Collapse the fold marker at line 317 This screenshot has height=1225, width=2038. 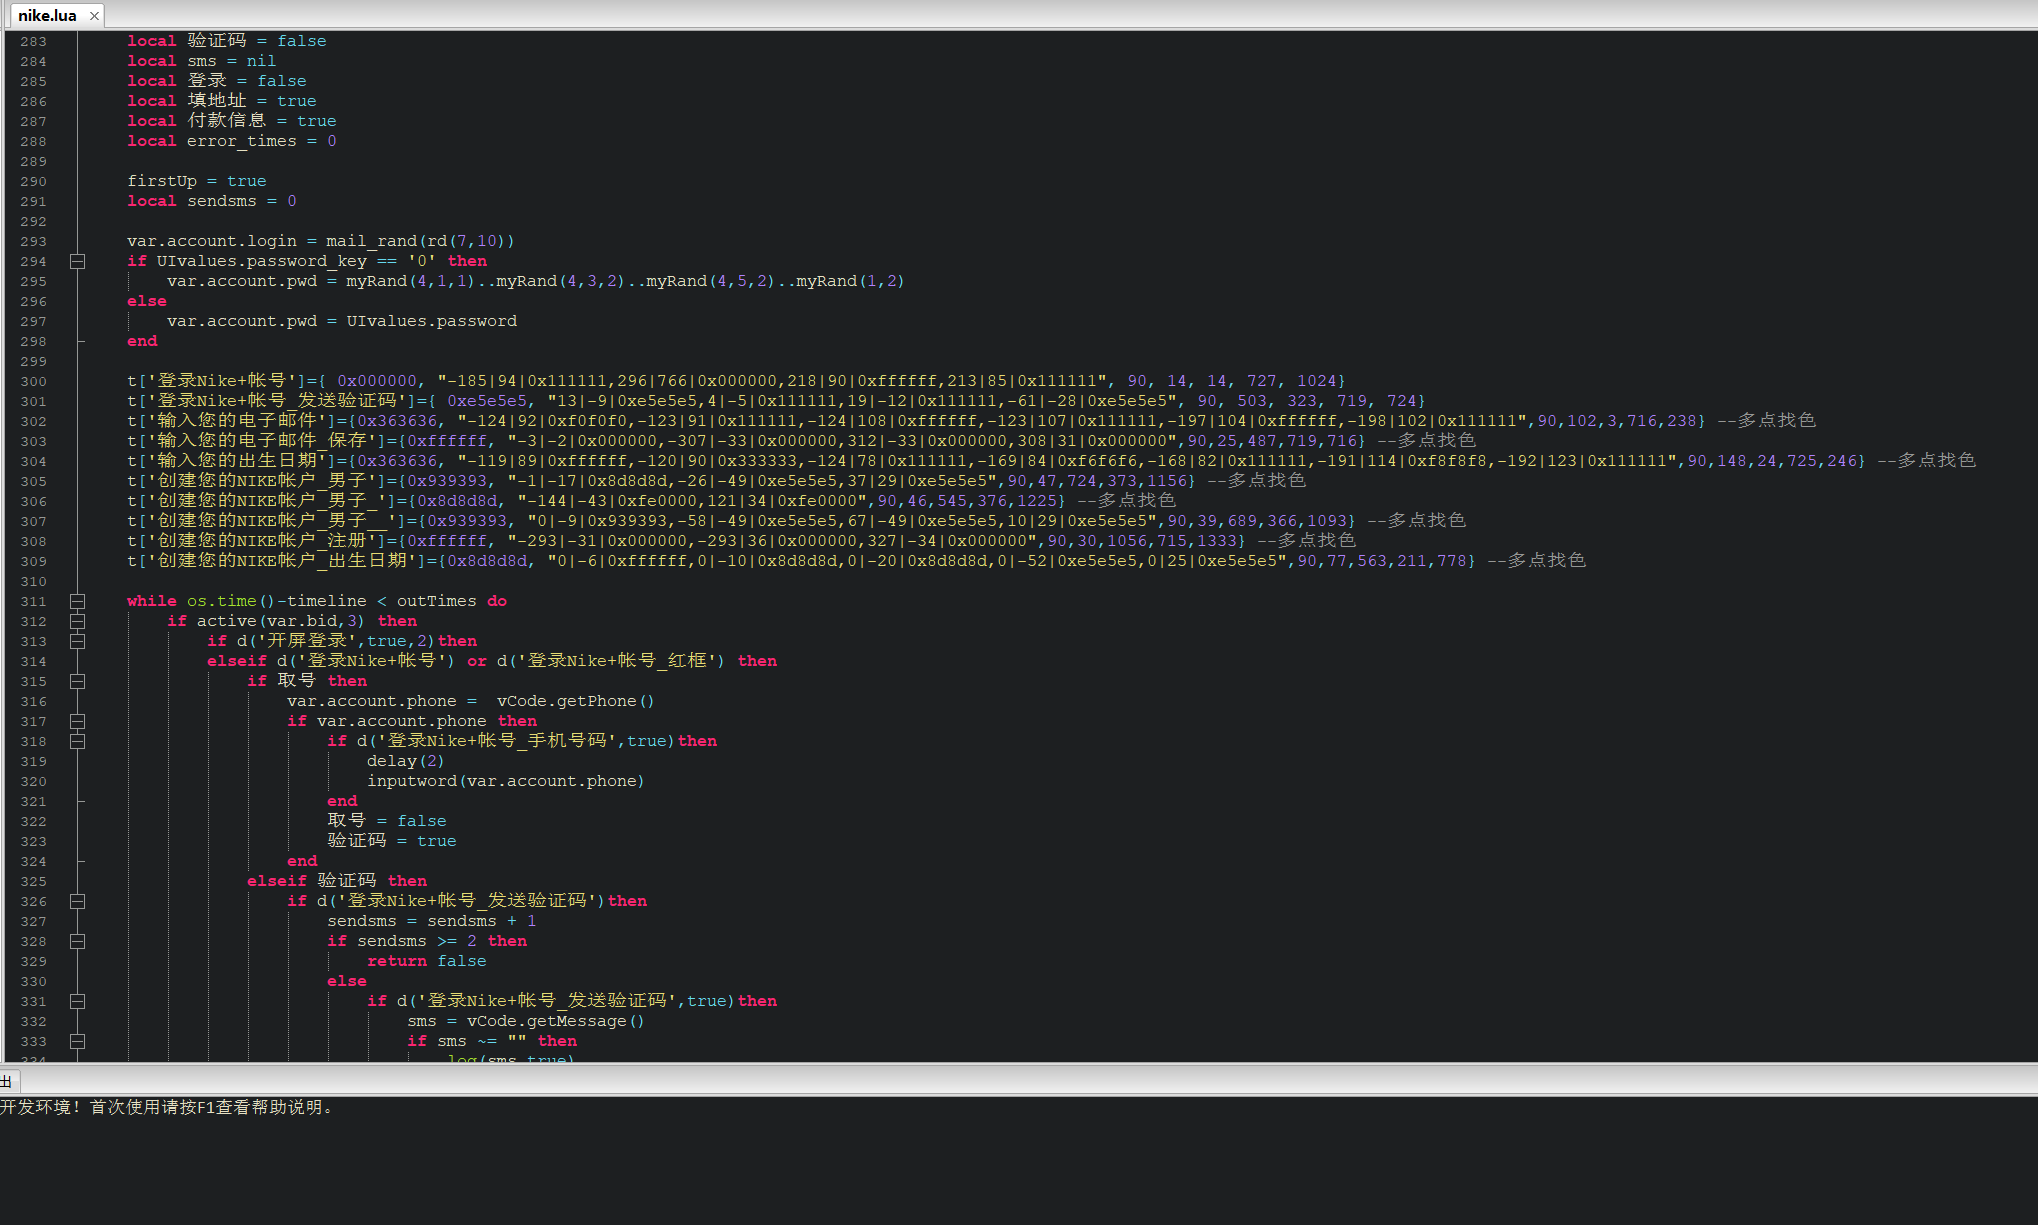tap(77, 721)
